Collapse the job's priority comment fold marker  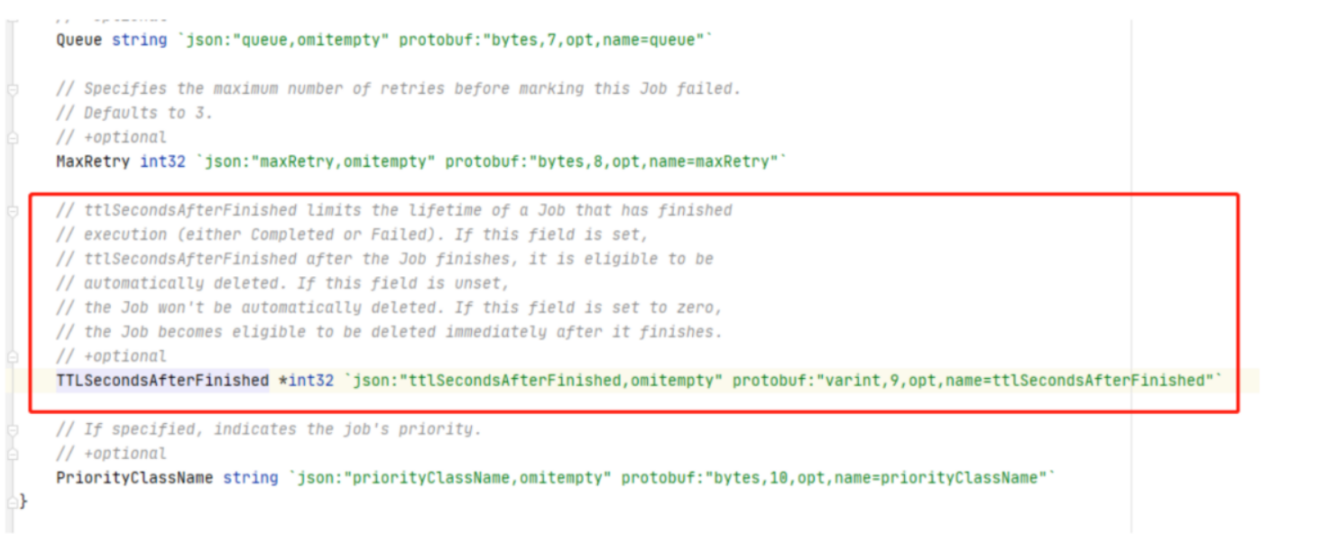[x=12, y=430]
